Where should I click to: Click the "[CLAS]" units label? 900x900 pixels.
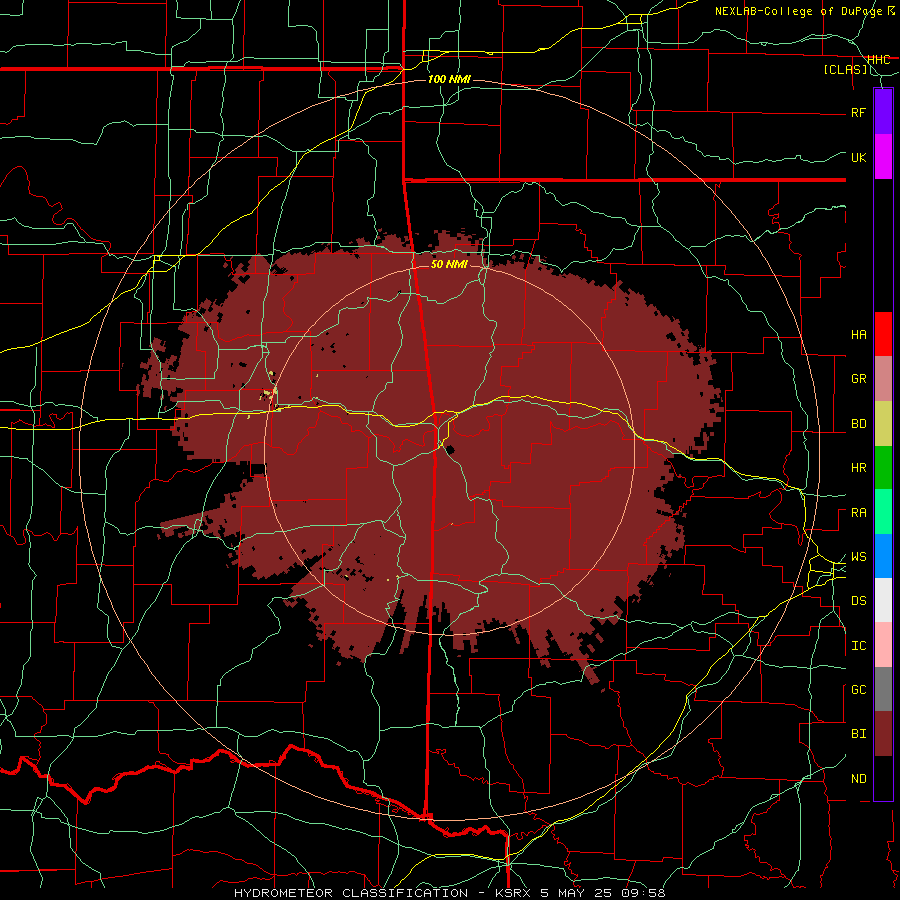(x=845, y=70)
